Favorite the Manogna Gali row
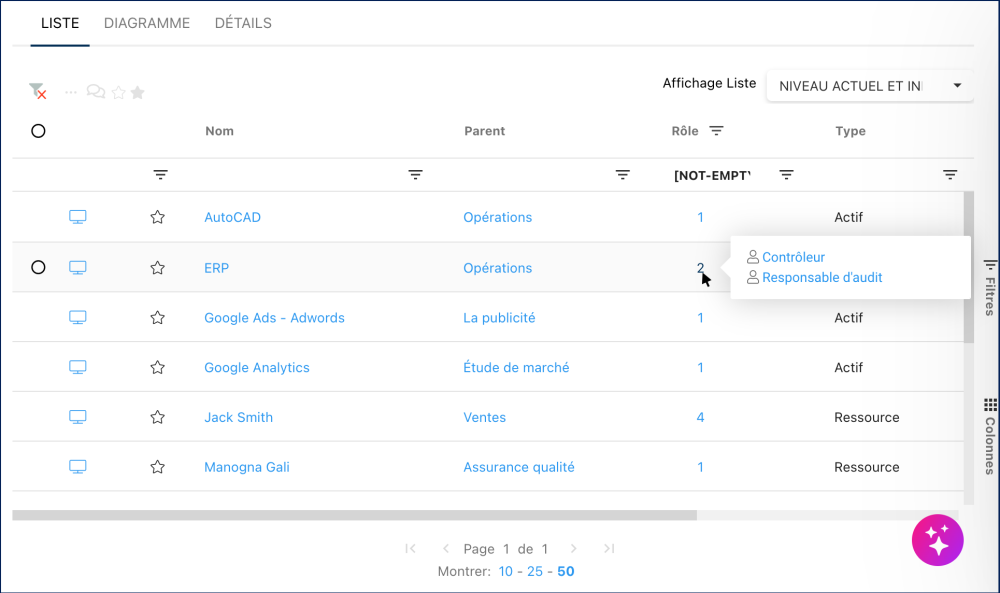1000x593 pixels. point(157,467)
